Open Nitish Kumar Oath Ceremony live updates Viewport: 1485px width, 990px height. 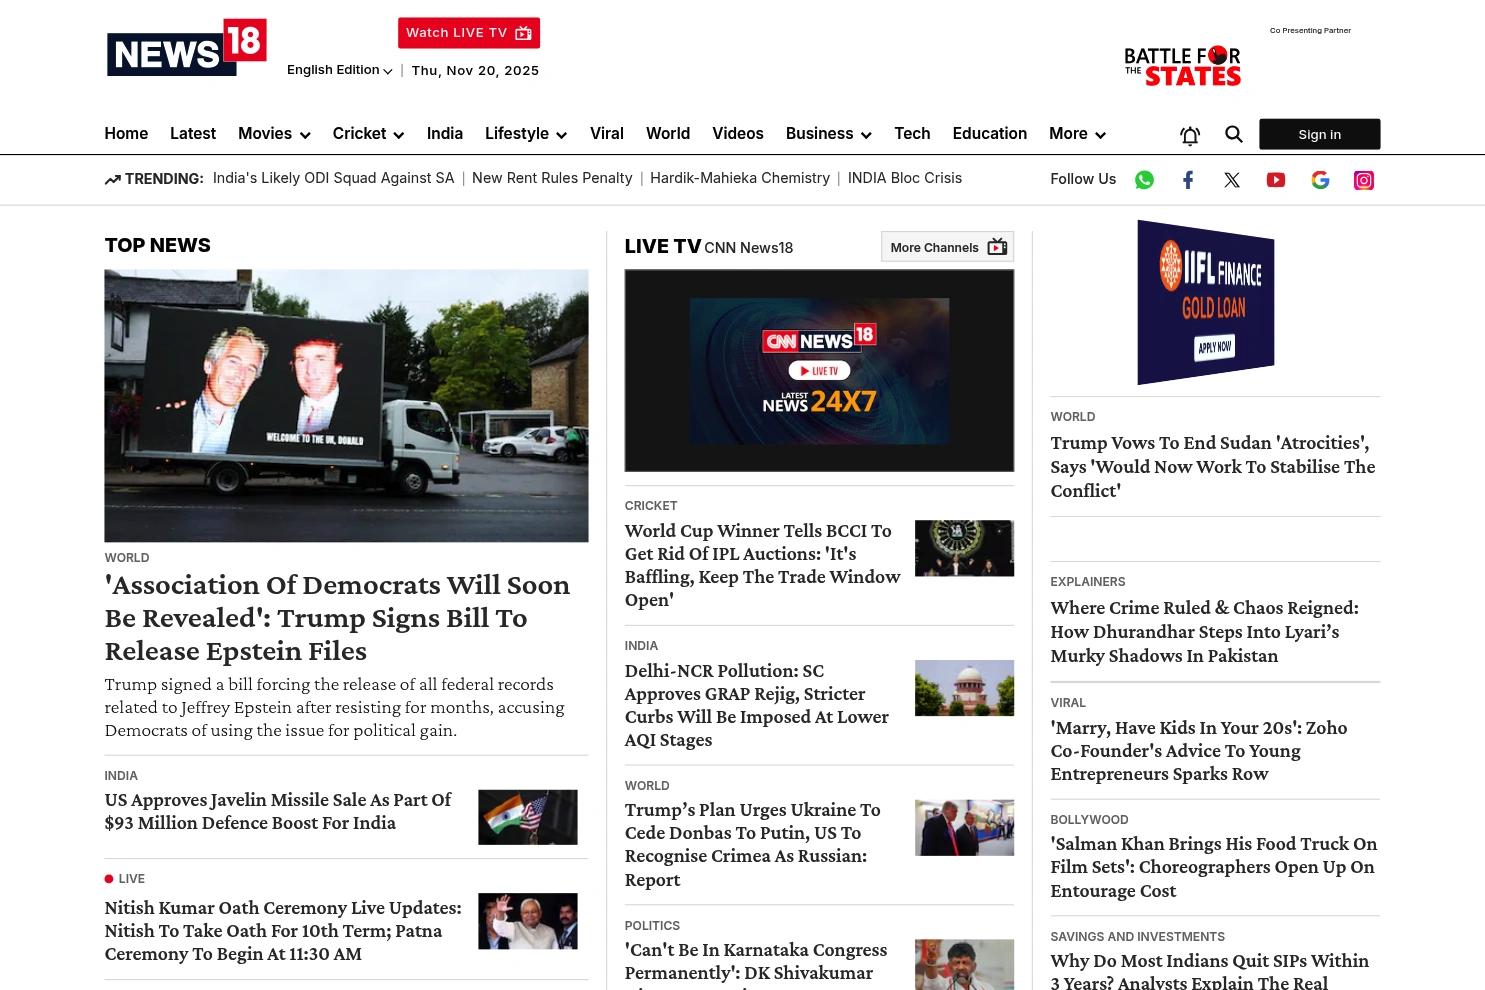pyautogui.click(x=283, y=930)
